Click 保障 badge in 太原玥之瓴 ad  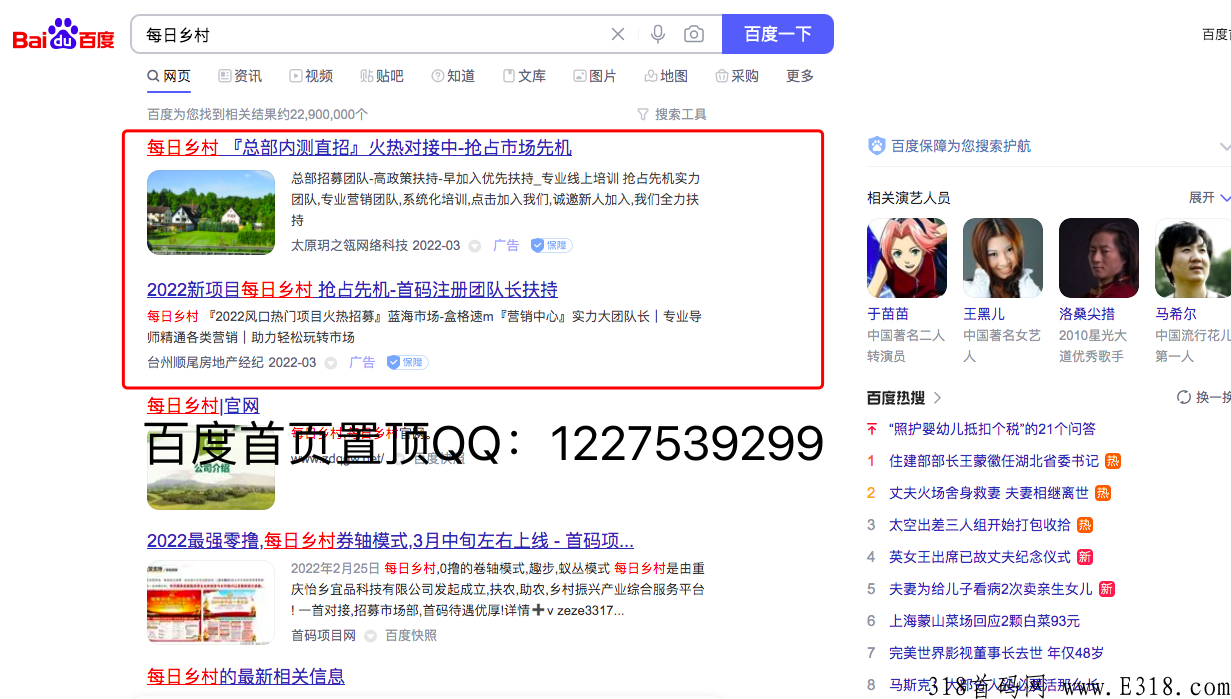tap(551, 245)
